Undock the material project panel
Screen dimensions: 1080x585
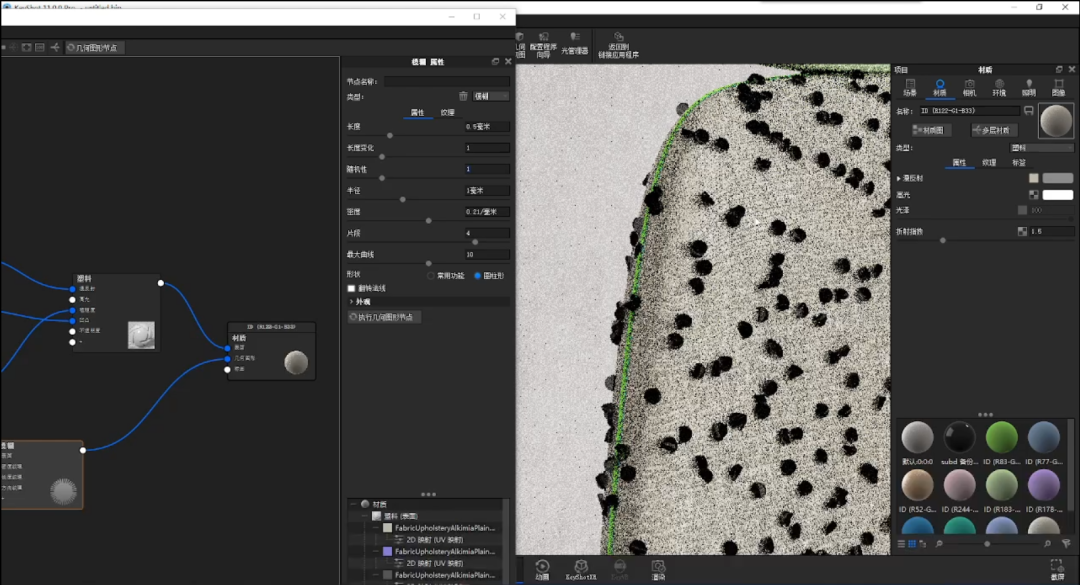tap(1059, 70)
